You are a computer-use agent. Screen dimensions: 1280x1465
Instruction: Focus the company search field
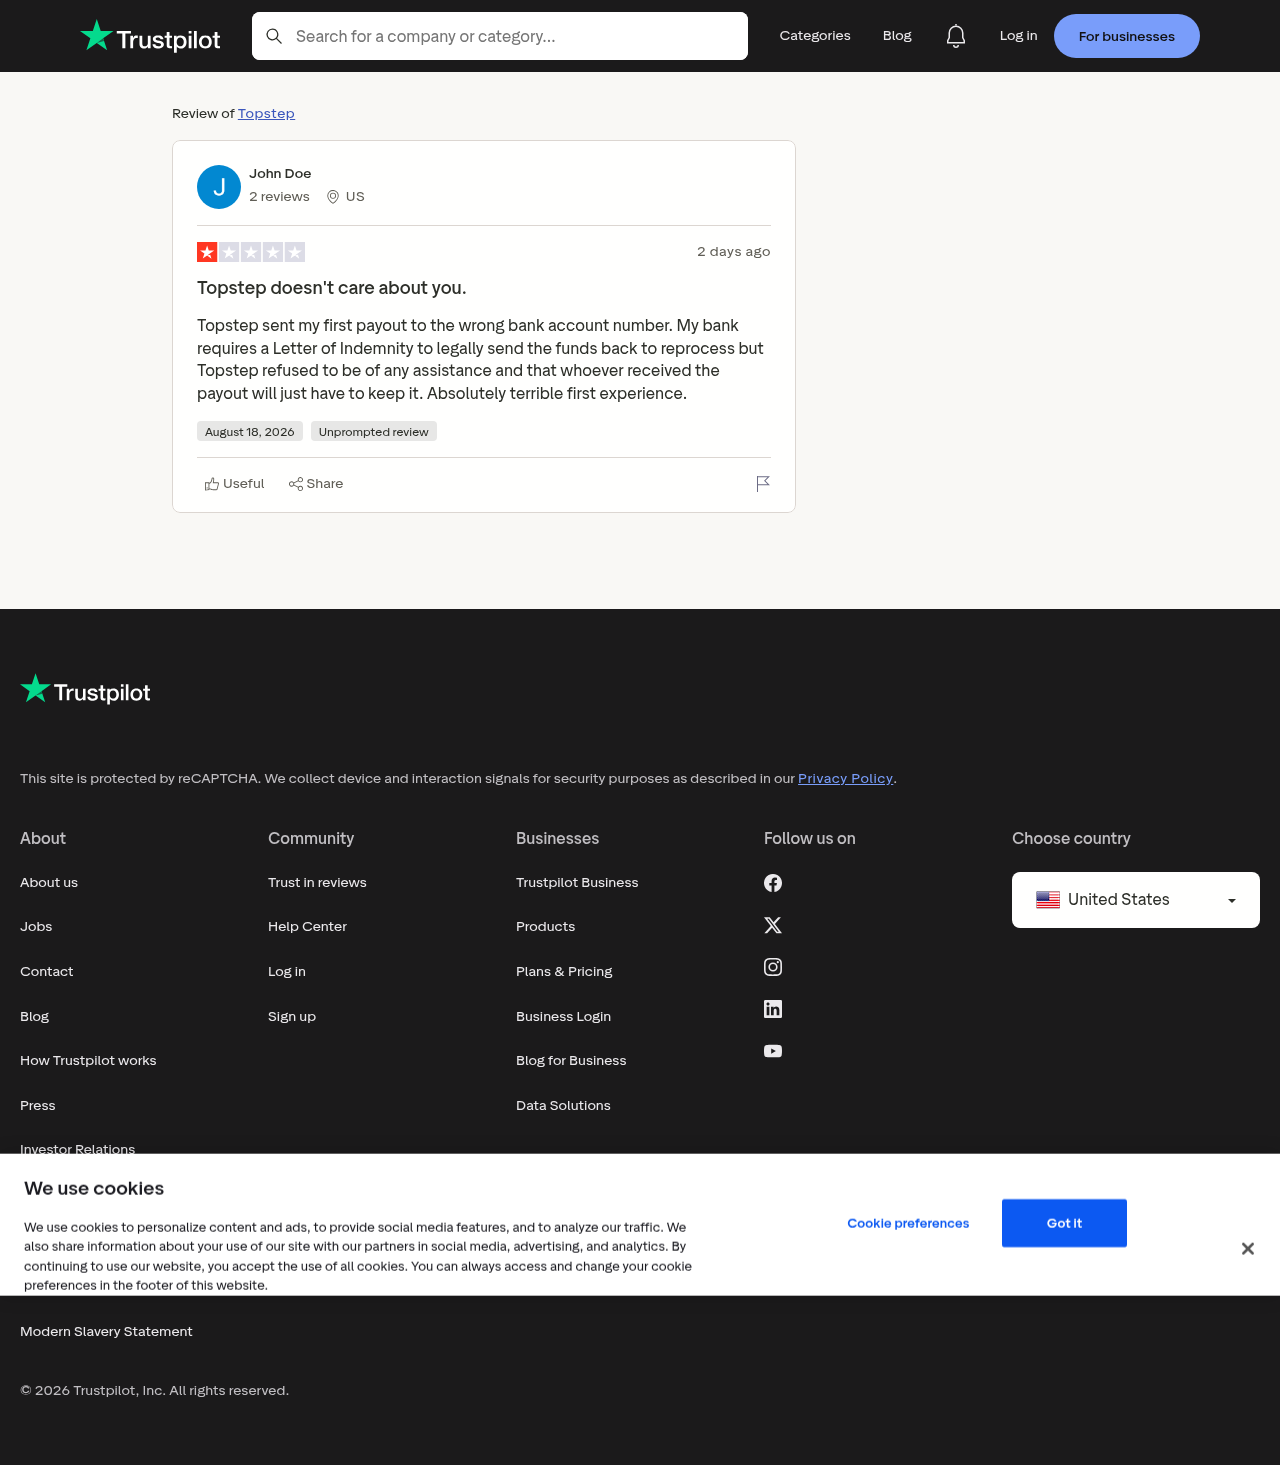(500, 36)
